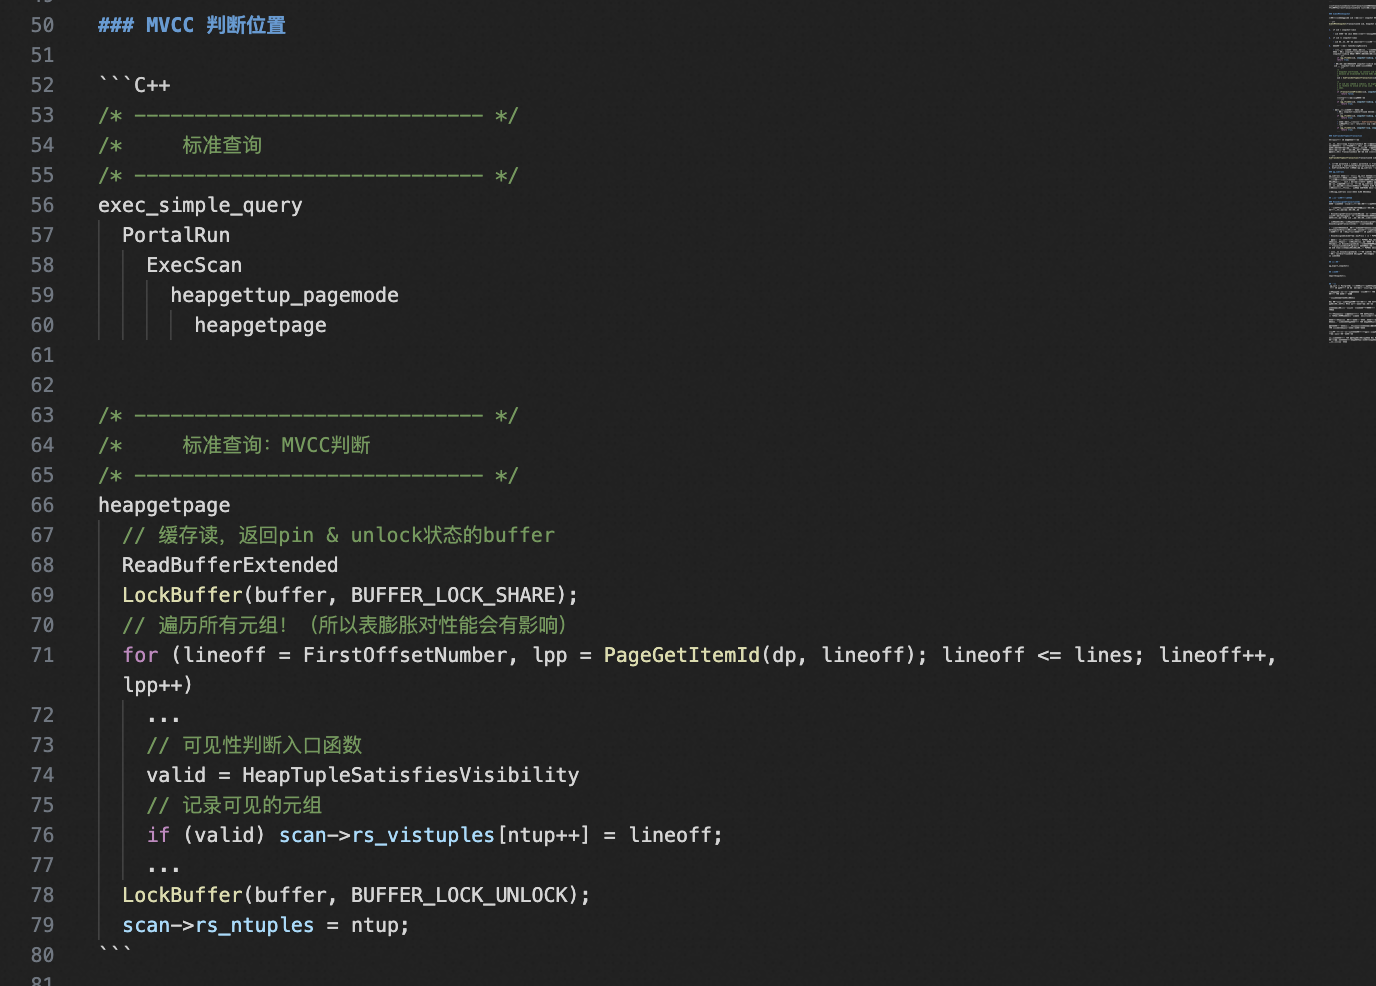Click LockBuffer on line 69

(182, 595)
